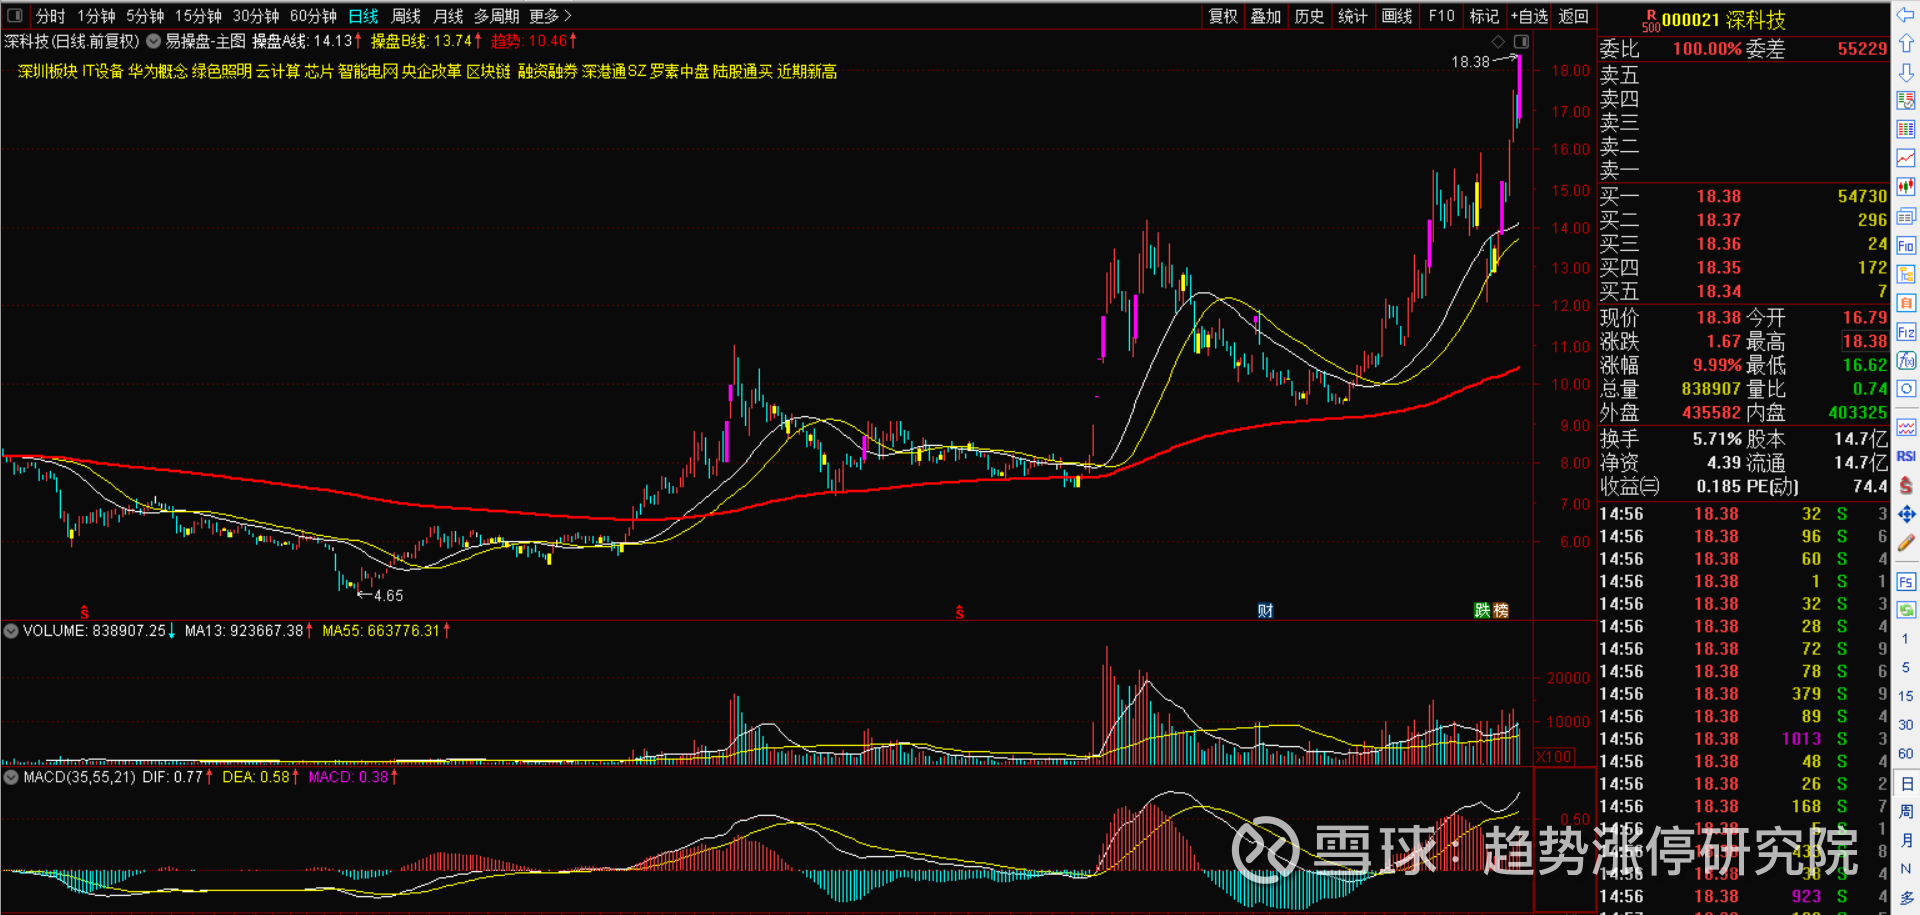Click the 标记 mark button
This screenshot has width=1920, height=915.
pyautogui.click(x=1485, y=16)
